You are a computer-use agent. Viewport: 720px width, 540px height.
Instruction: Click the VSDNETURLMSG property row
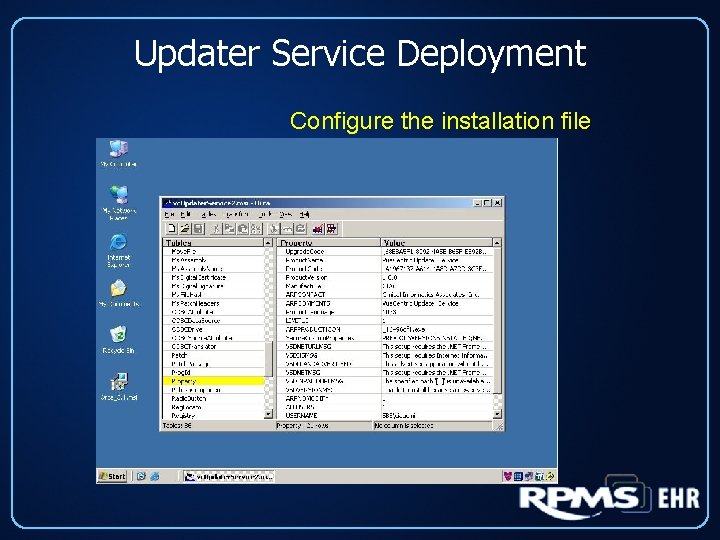point(385,347)
